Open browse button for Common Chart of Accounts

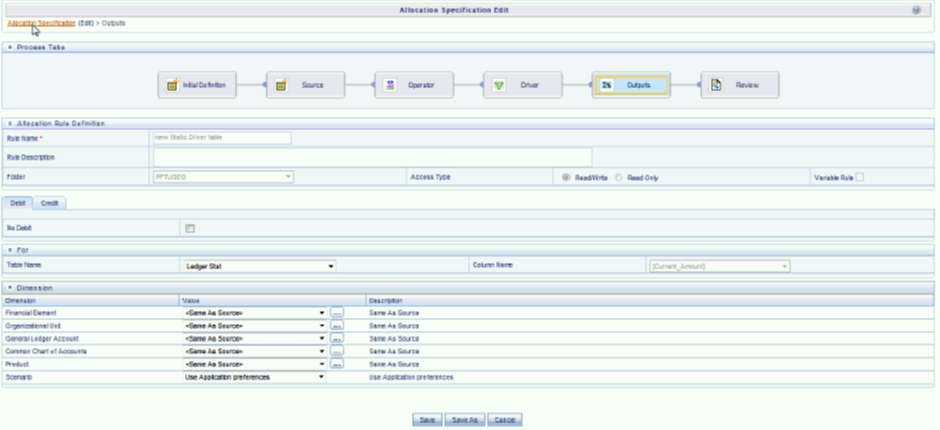coord(337,351)
